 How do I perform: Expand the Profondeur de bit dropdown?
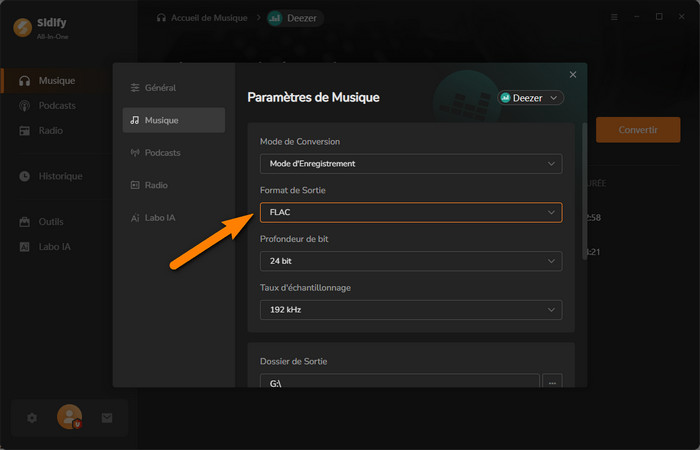pyautogui.click(x=410, y=261)
